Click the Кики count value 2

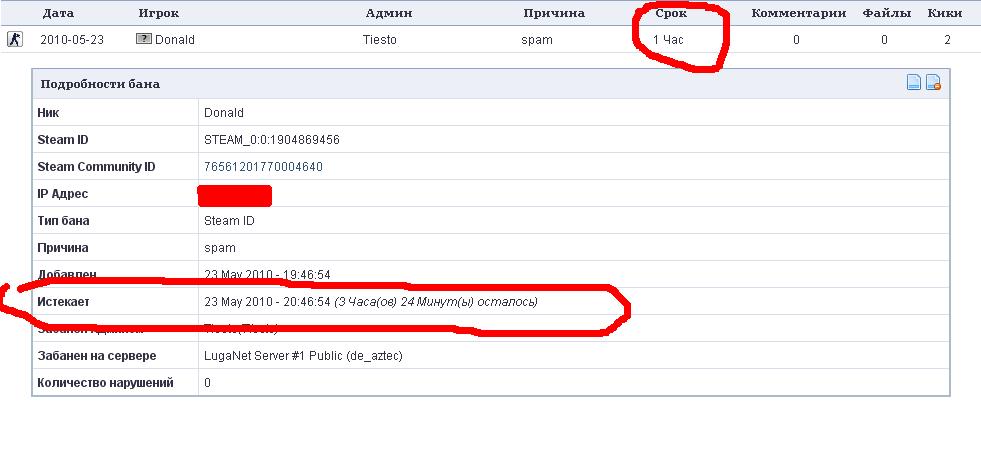point(947,40)
